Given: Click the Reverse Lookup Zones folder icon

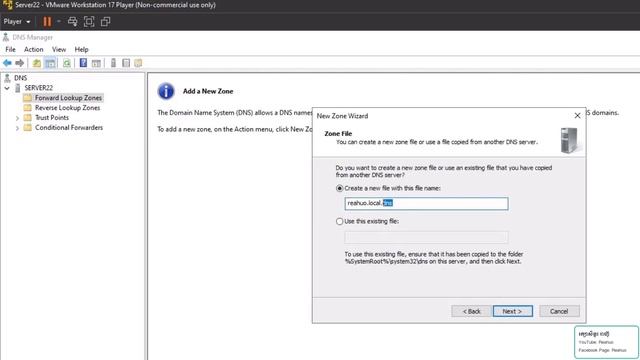Looking at the screenshot, I should pyautogui.click(x=27, y=108).
